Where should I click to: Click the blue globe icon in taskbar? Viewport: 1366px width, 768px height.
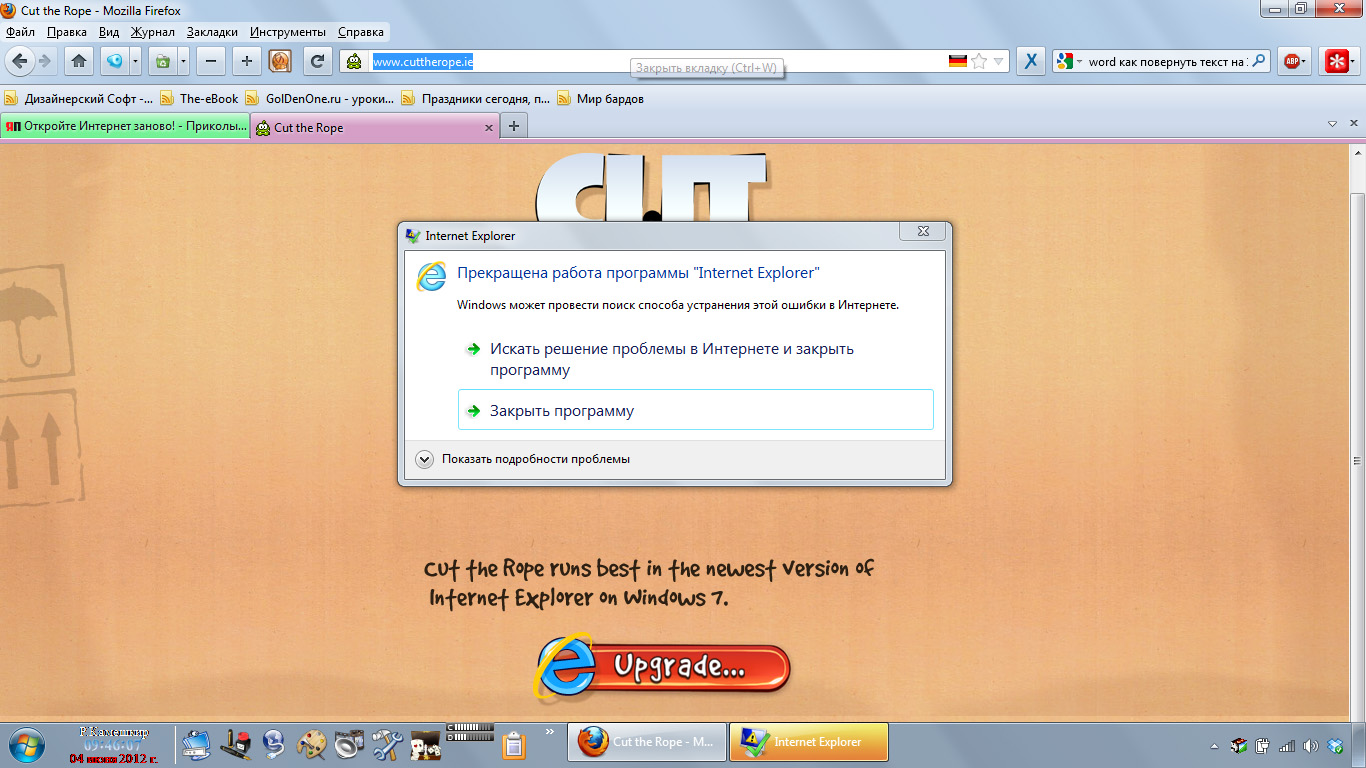[274, 743]
